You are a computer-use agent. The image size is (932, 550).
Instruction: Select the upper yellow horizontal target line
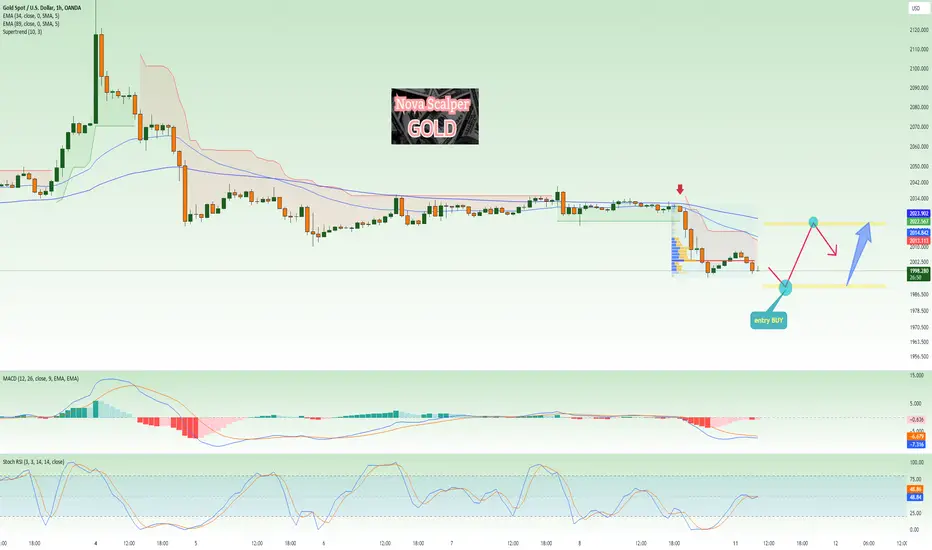(x=825, y=224)
